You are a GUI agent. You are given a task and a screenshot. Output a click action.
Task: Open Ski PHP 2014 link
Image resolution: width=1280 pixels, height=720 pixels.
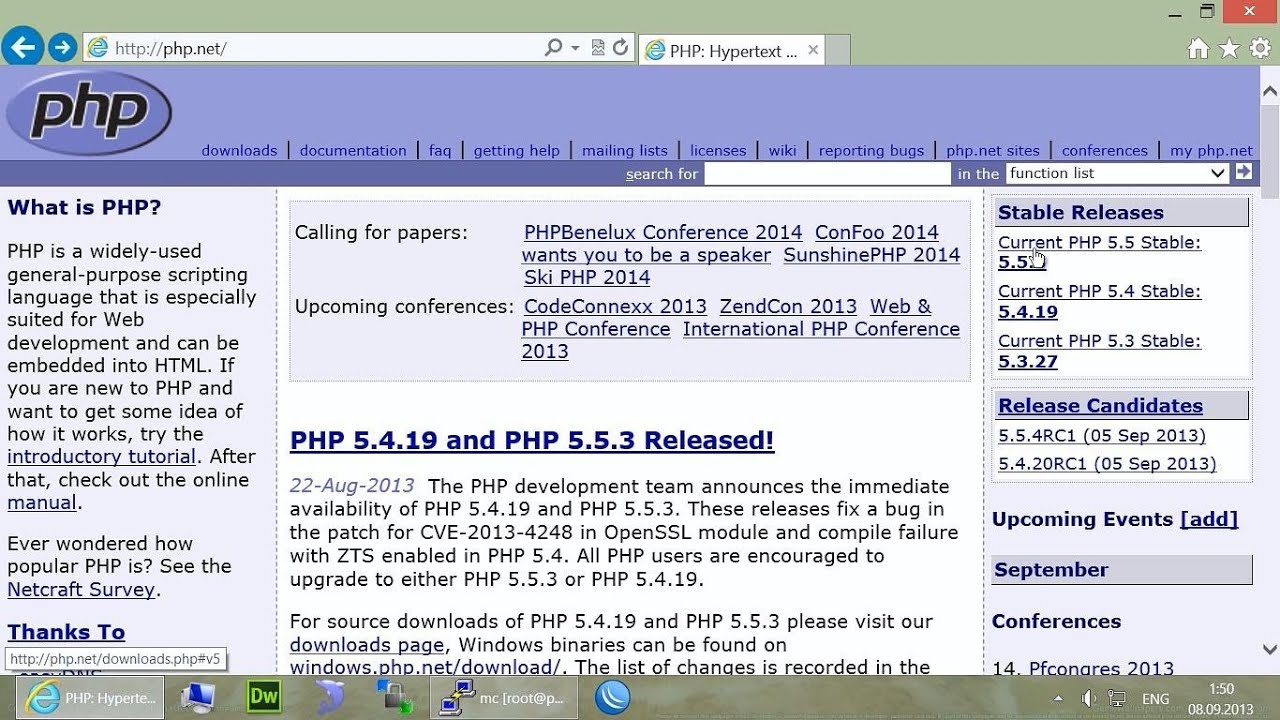point(587,278)
